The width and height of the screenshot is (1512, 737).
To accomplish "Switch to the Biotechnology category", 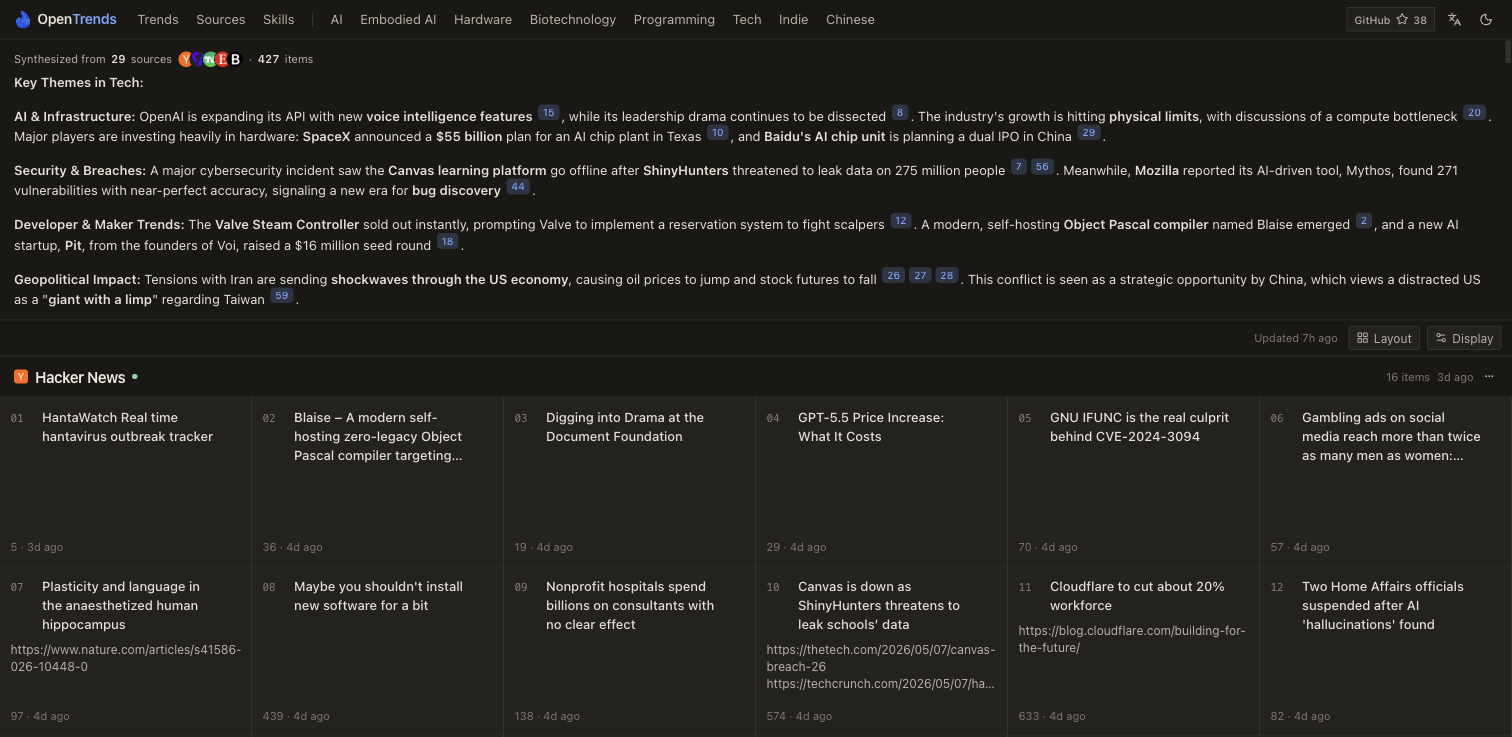I will point(573,19).
